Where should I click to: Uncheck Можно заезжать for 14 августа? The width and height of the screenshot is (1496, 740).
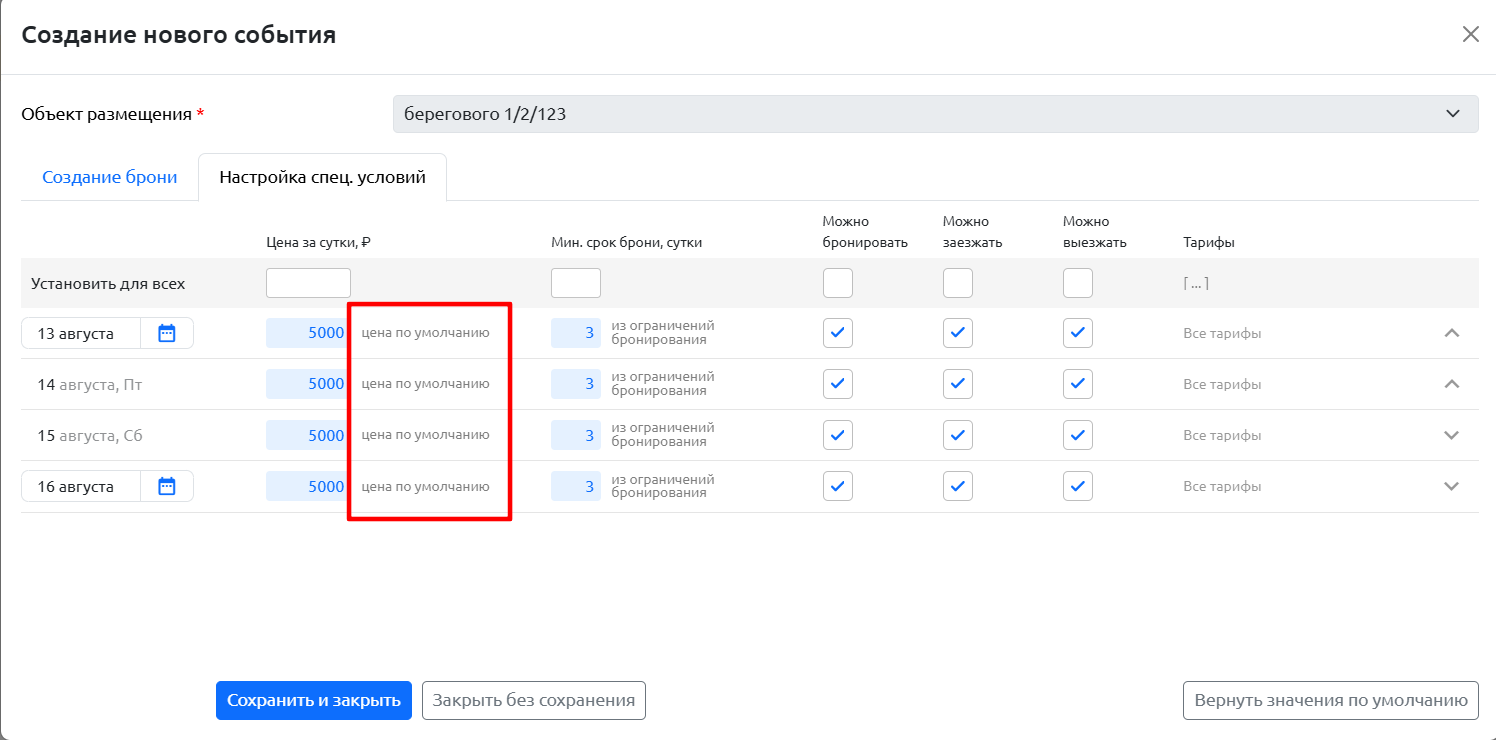click(958, 384)
